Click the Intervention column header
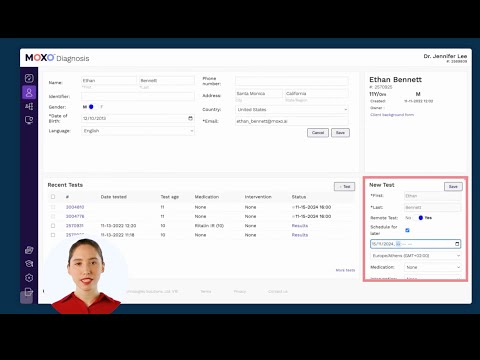 (x=258, y=197)
